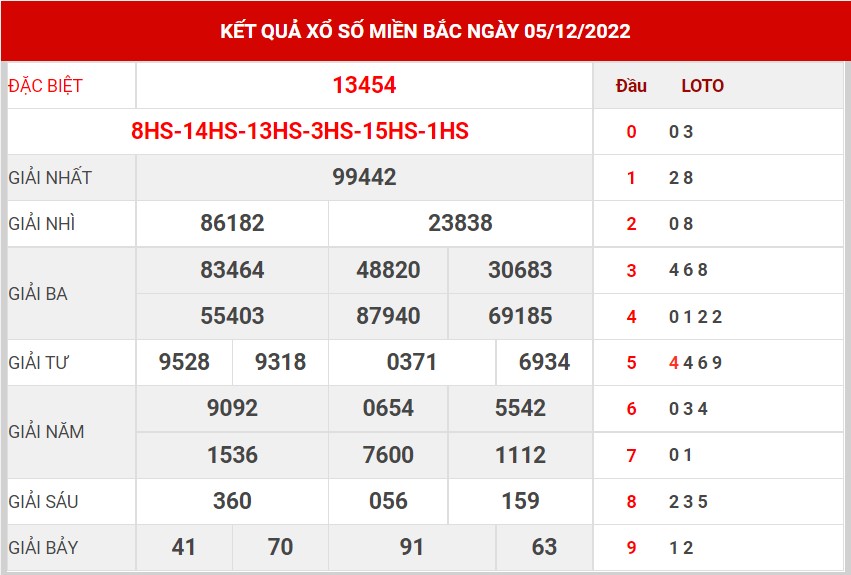851x575 pixels.
Task: Select third prize number 48820
Action: 388,270
